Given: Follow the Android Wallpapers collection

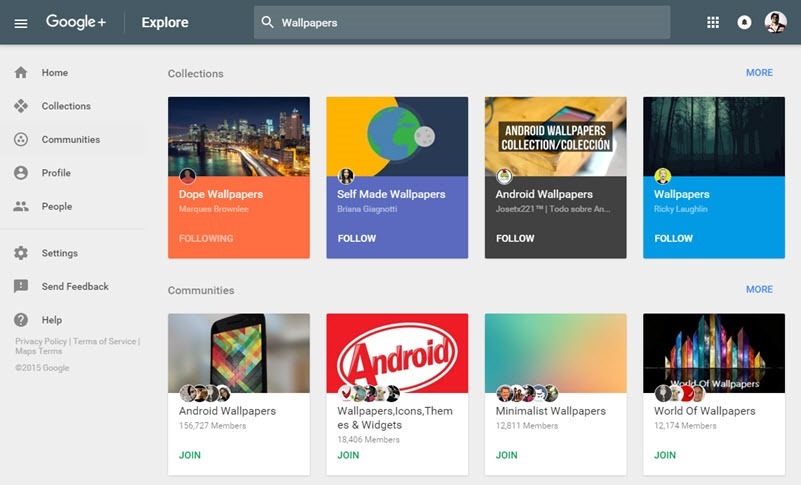Looking at the screenshot, I should (x=515, y=238).
